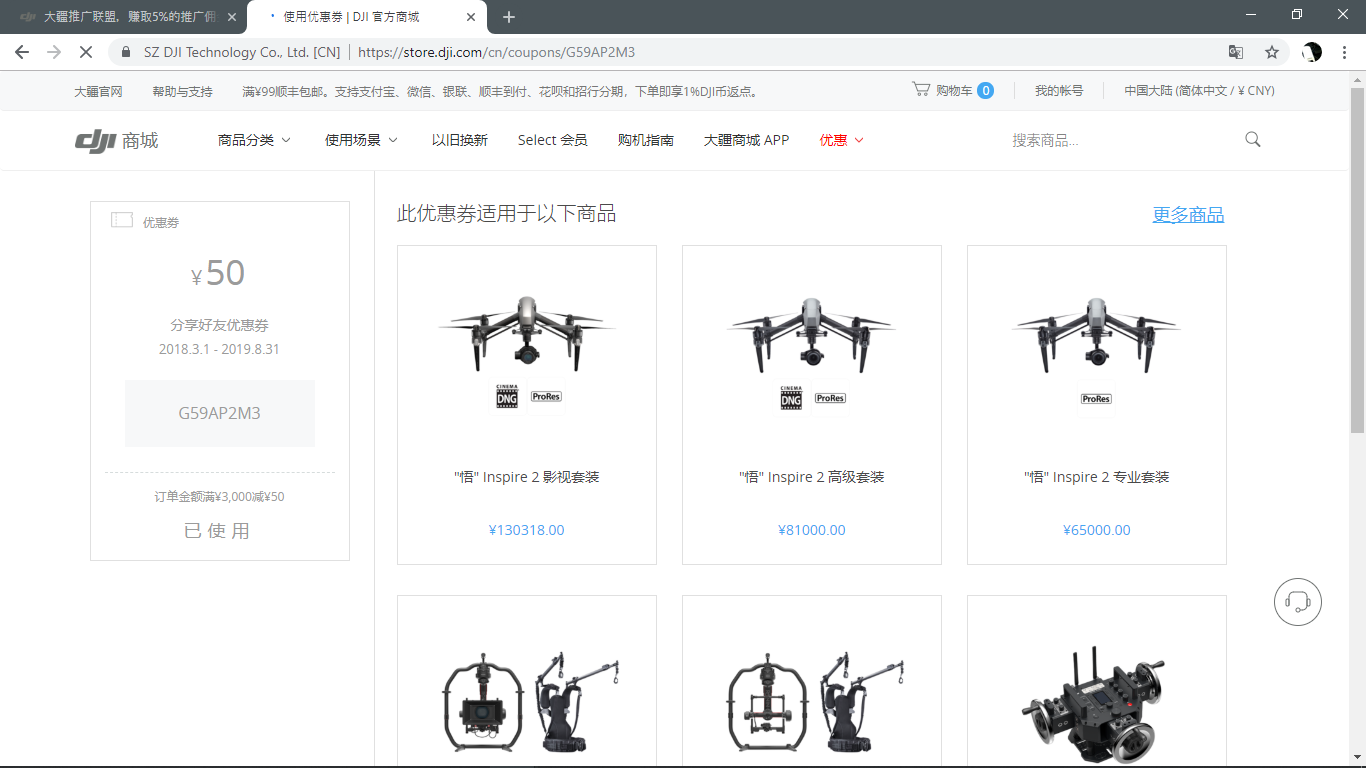Image resolution: width=1366 pixels, height=768 pixels.
Task: Stop page loading with the X button
Action: point(86,52)
